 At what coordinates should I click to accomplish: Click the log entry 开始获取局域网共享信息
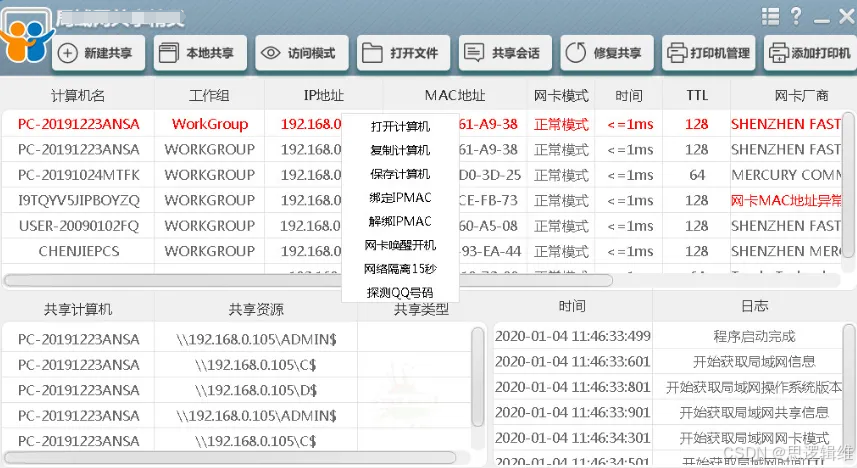[754, 412]
